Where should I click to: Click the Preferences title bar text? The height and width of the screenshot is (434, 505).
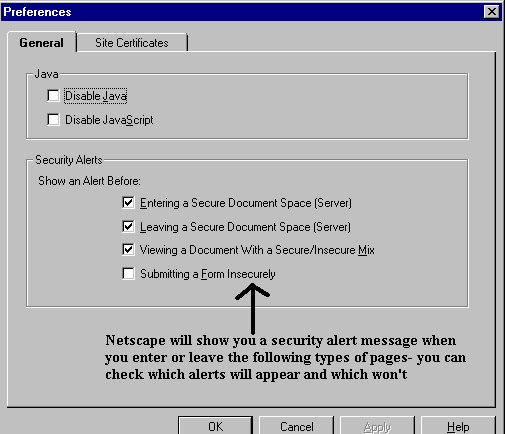pyautogui.click(x=37, y=12)
